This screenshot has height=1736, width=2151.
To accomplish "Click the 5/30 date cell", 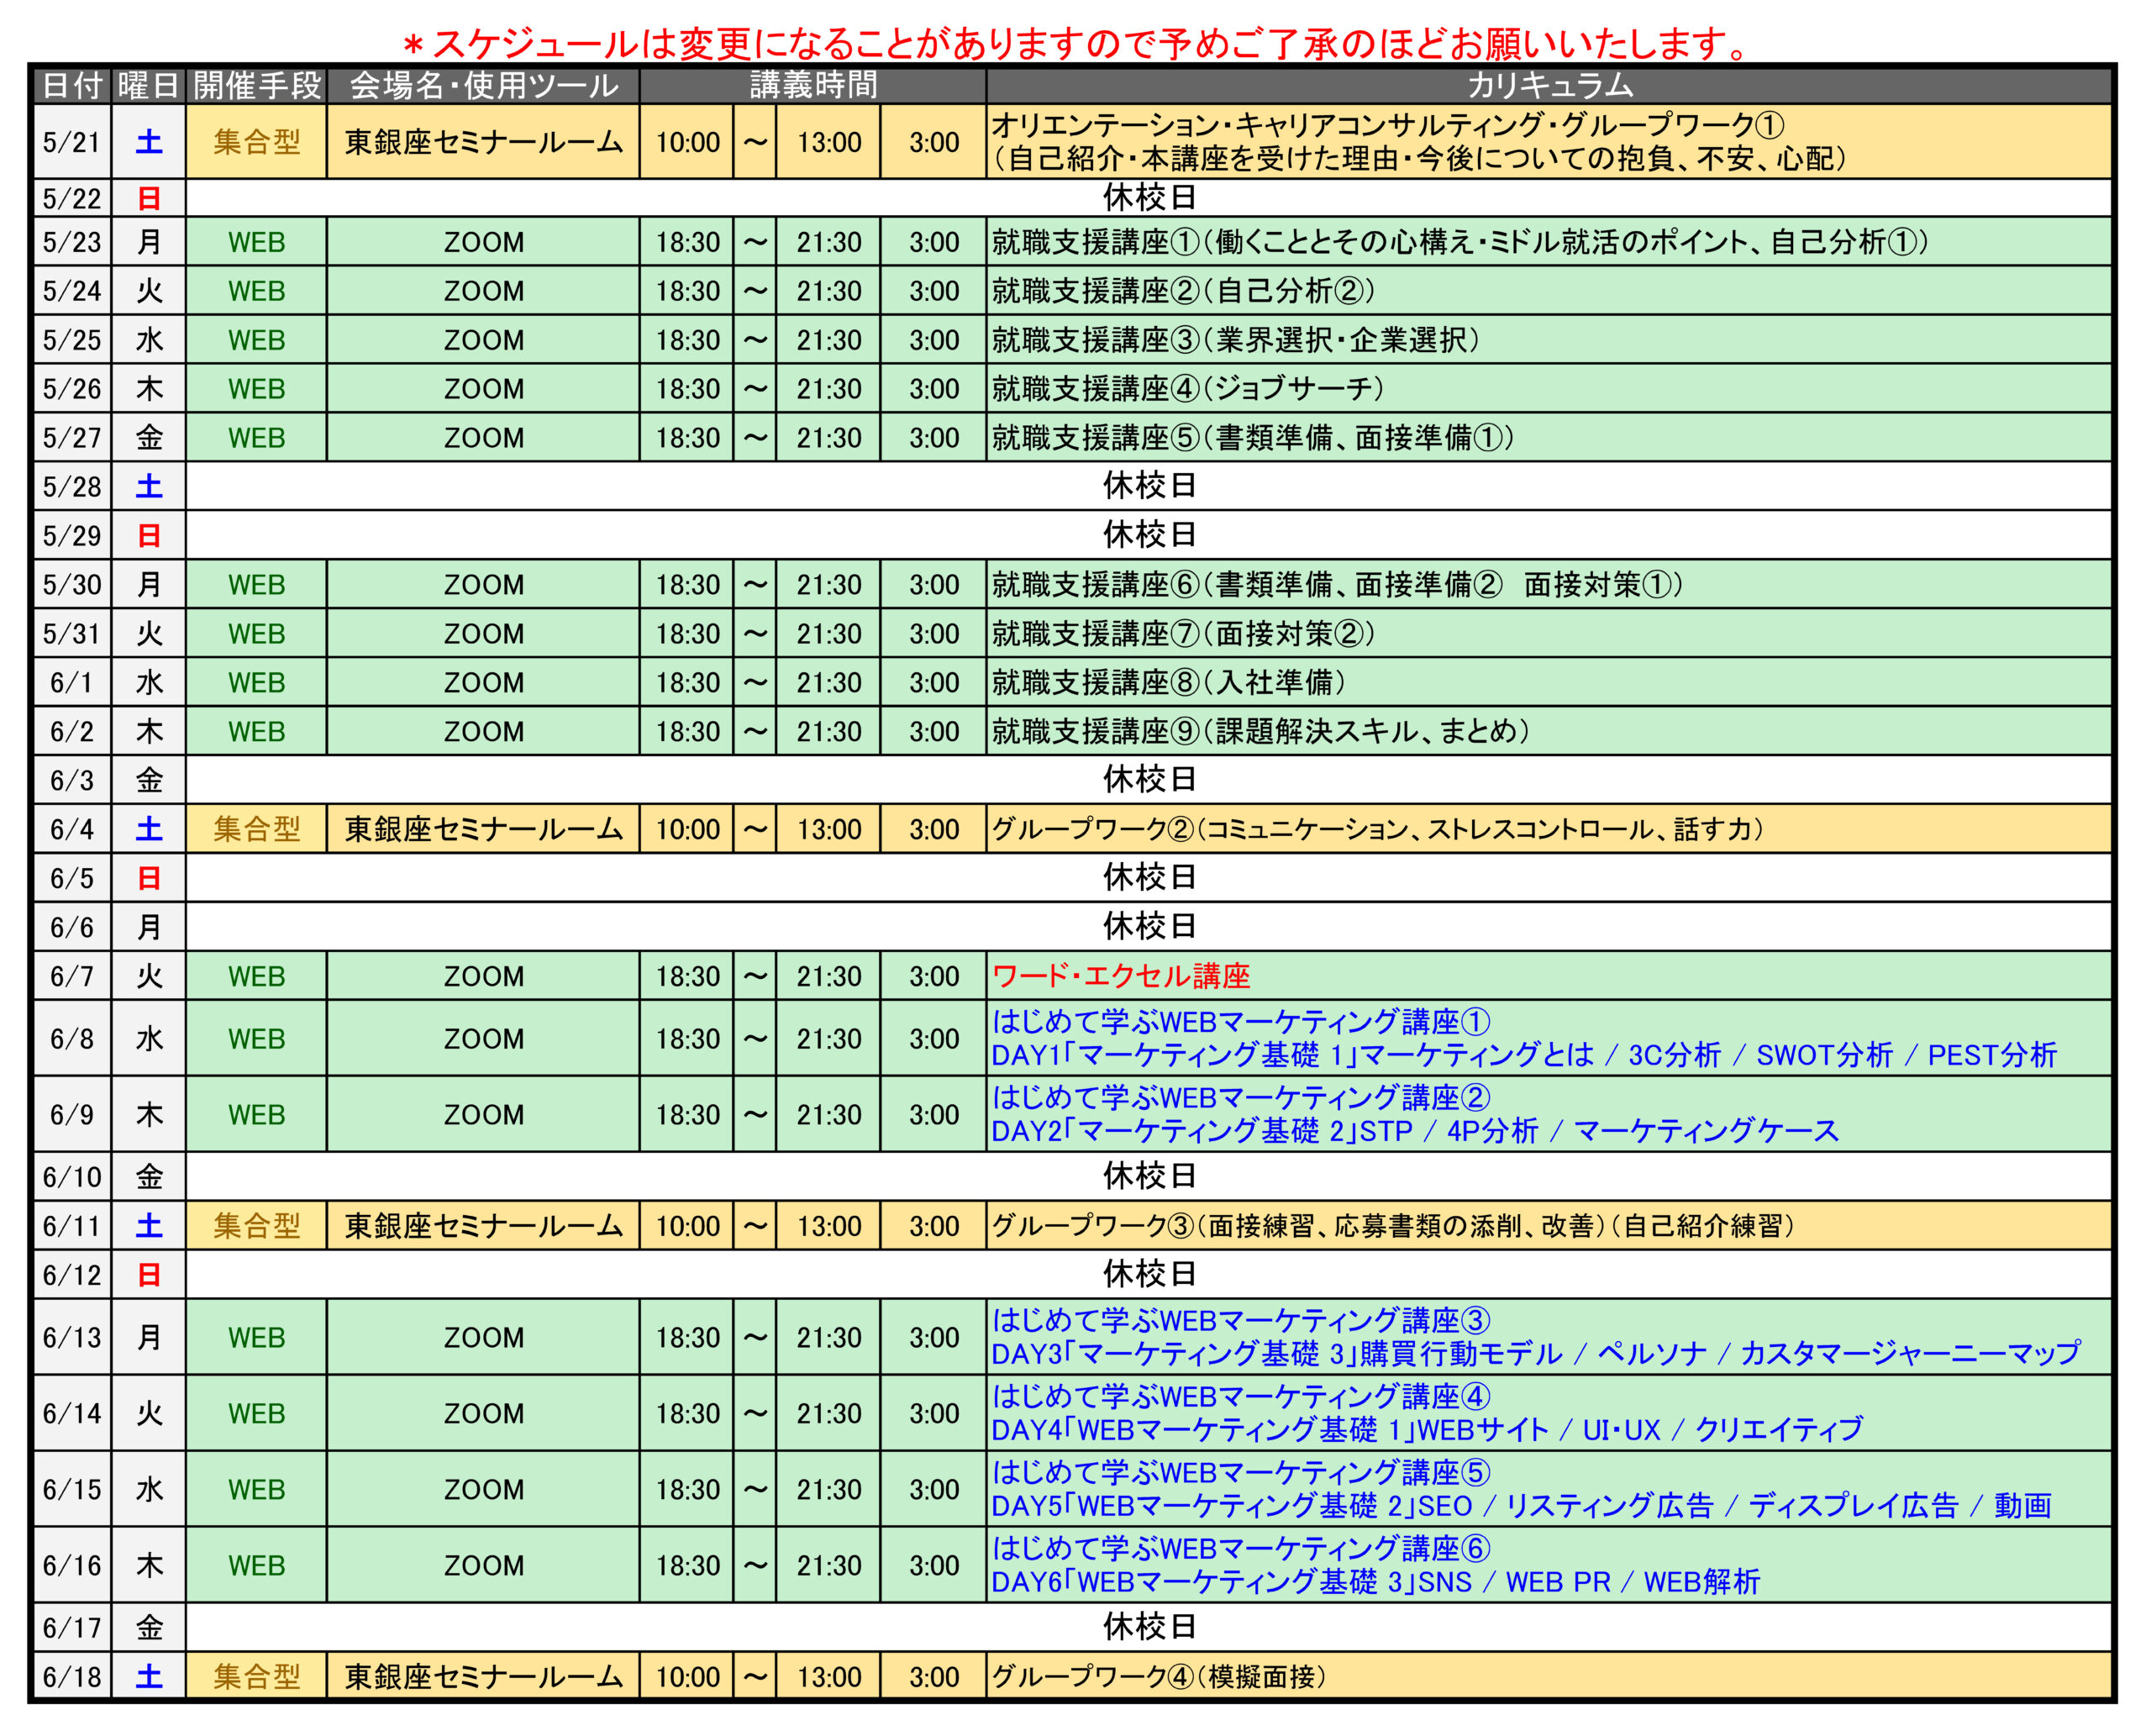I will (x=72, y=584).
